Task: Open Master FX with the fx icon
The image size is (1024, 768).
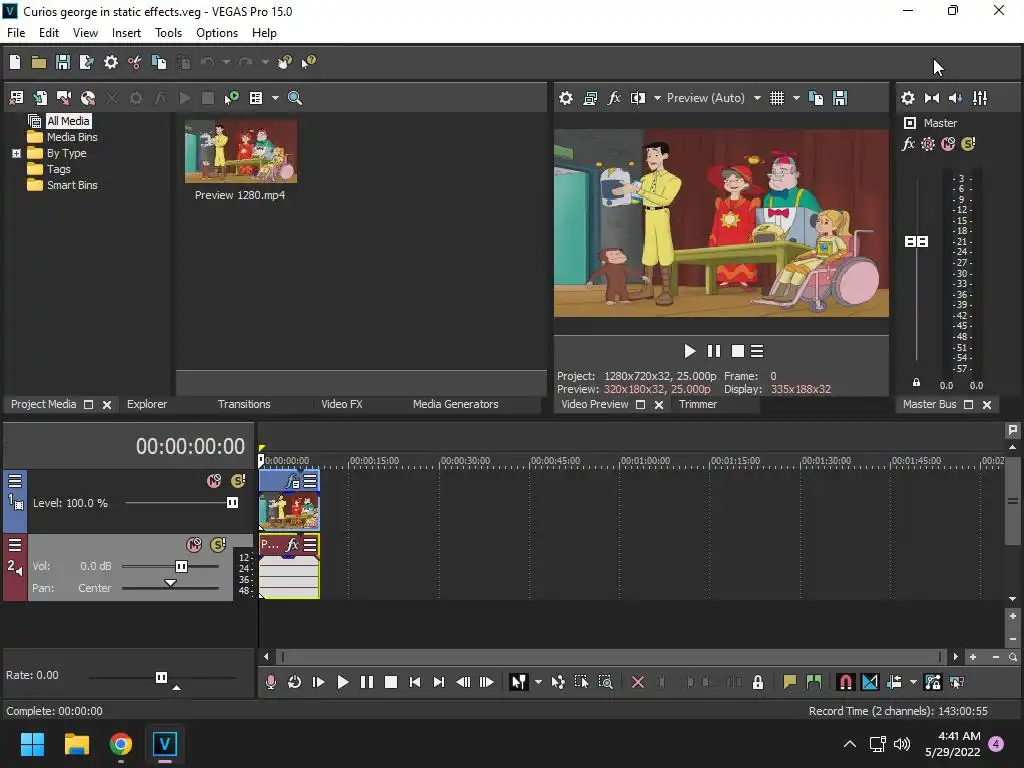Action: [x=908, y=144]
